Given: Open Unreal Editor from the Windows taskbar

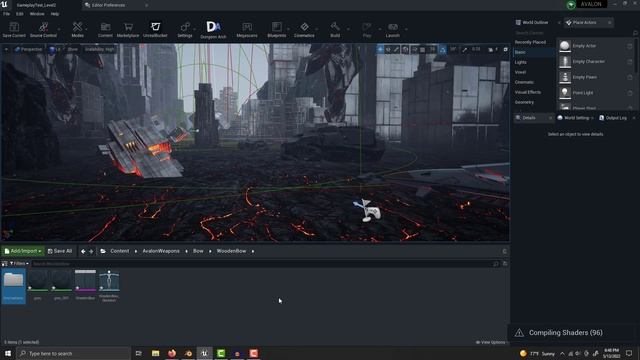Looking at the screenshot, I should pos(204,353).
